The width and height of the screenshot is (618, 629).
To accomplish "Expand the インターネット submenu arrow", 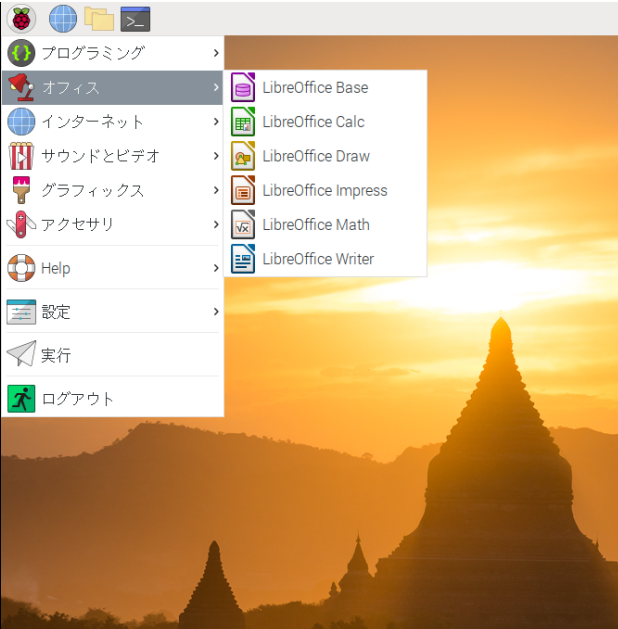I will click(x=216, y=122).
